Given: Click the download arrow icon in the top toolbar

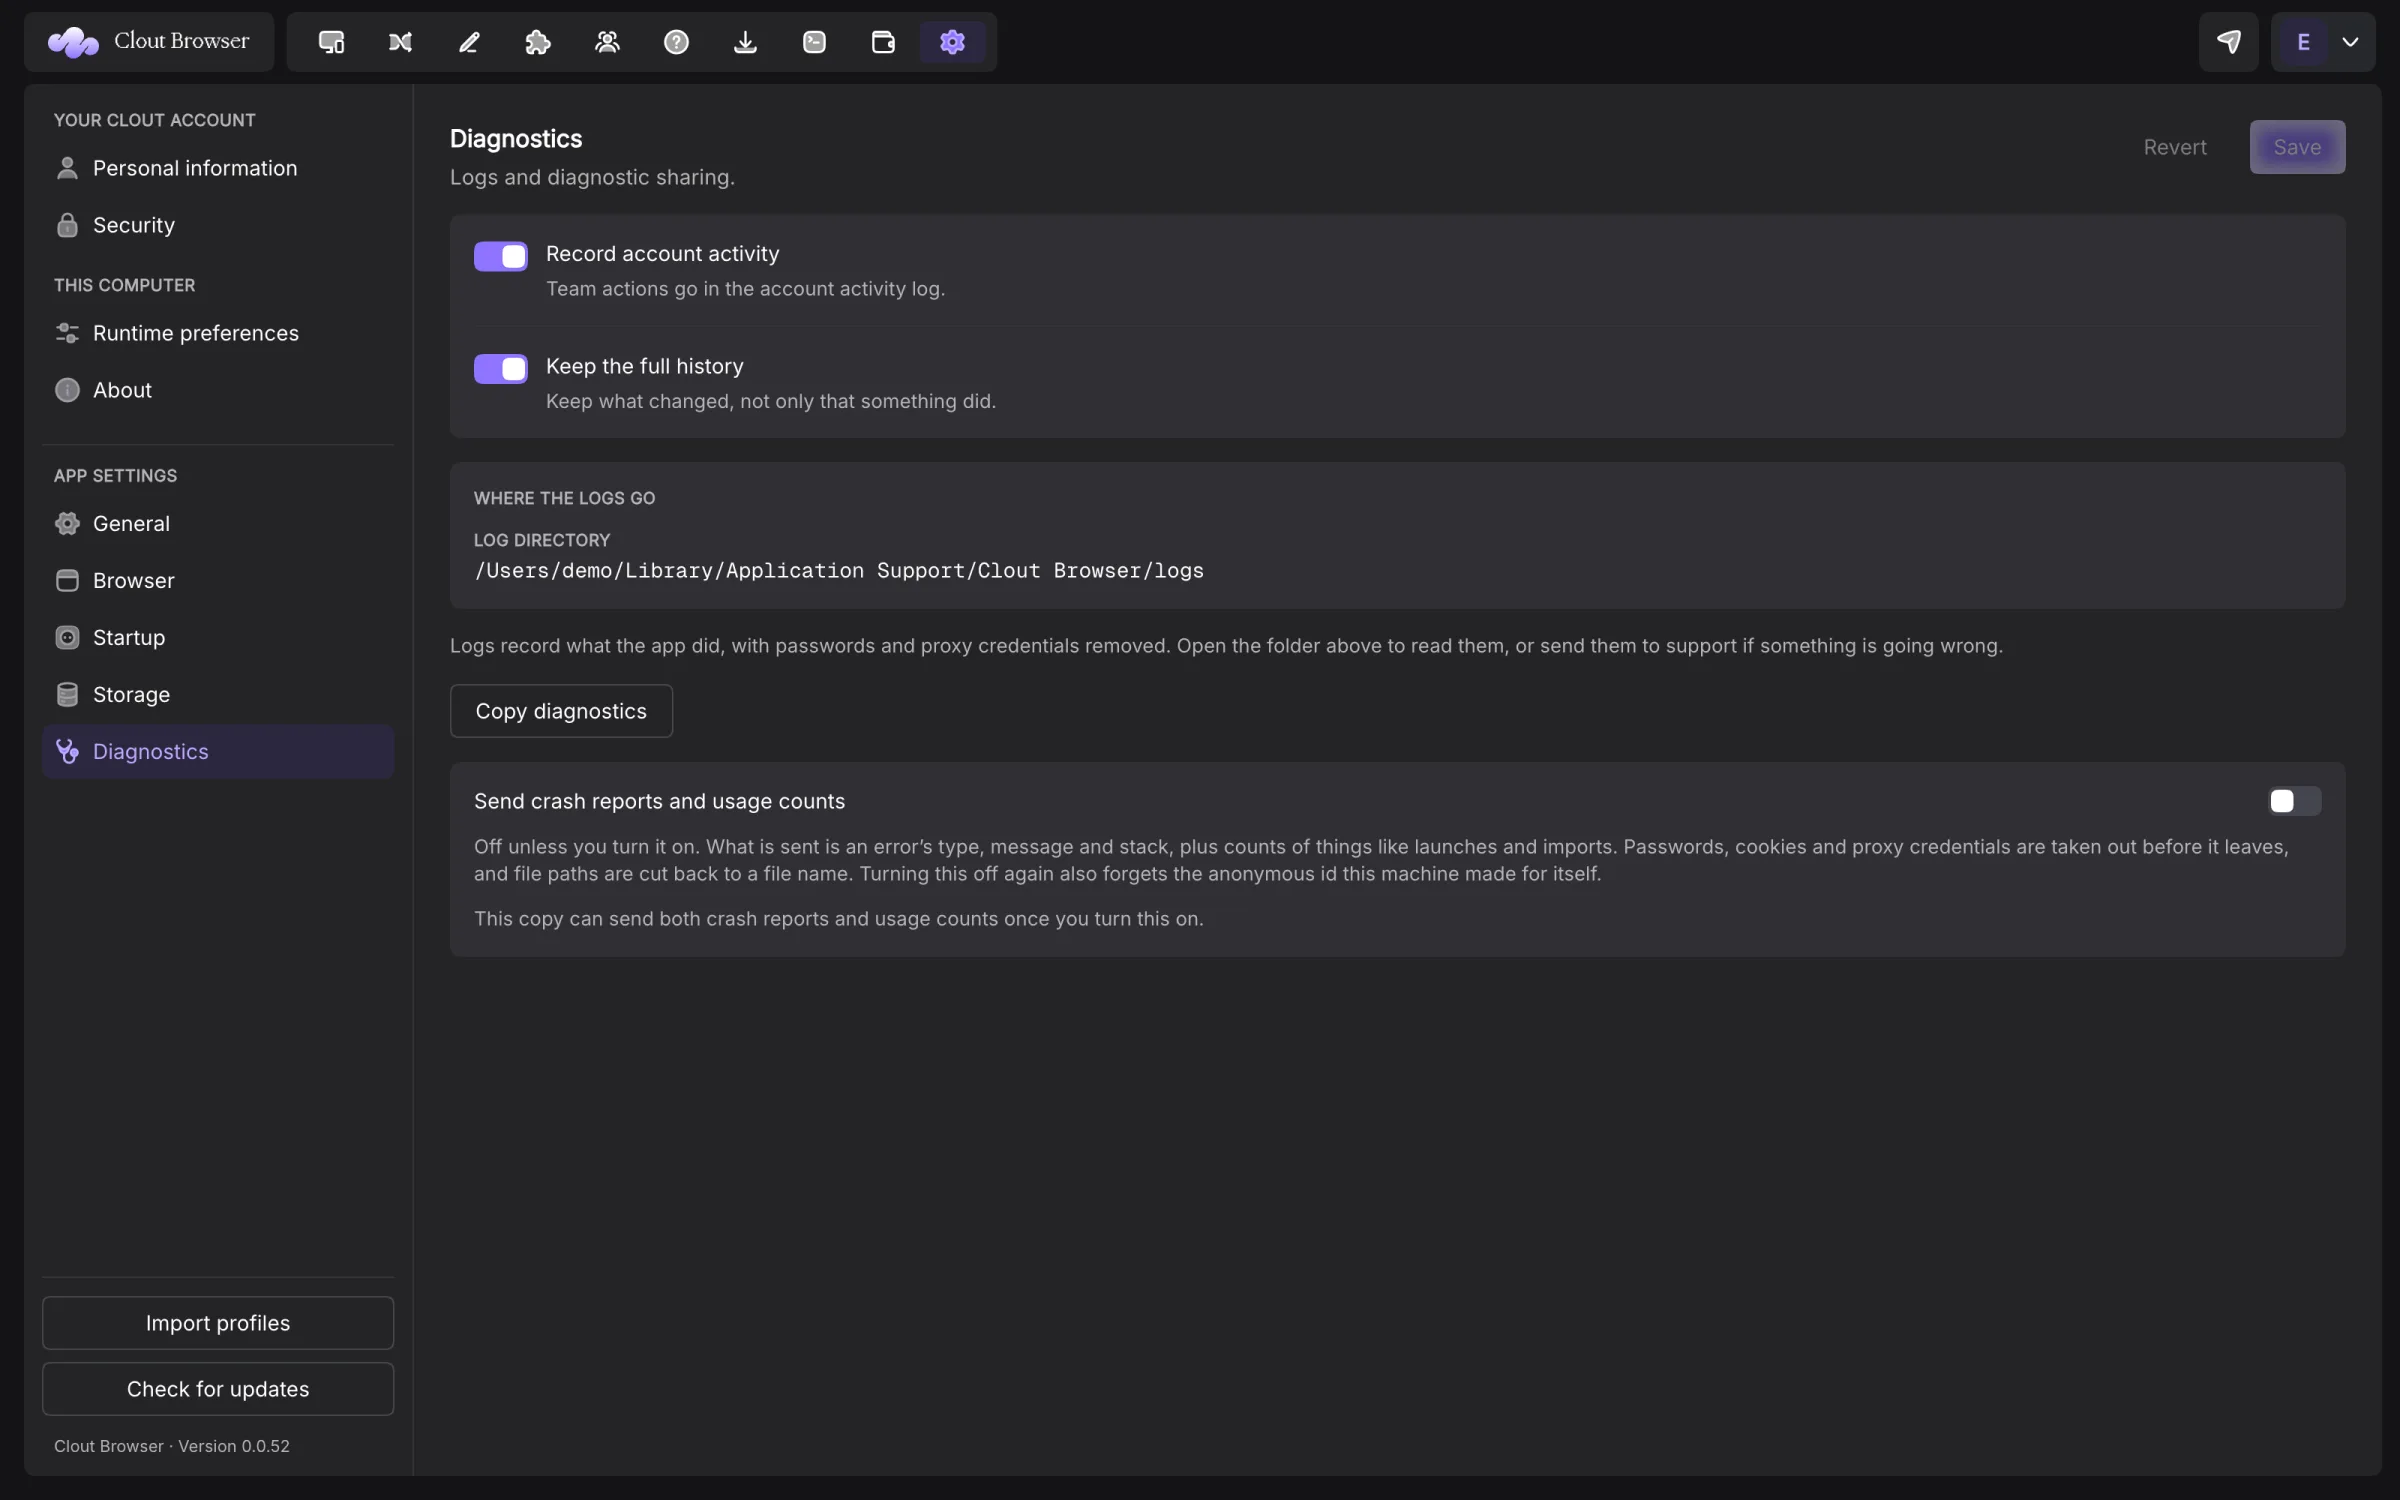Looking at the screenshot, I should (x=745, y=42).
